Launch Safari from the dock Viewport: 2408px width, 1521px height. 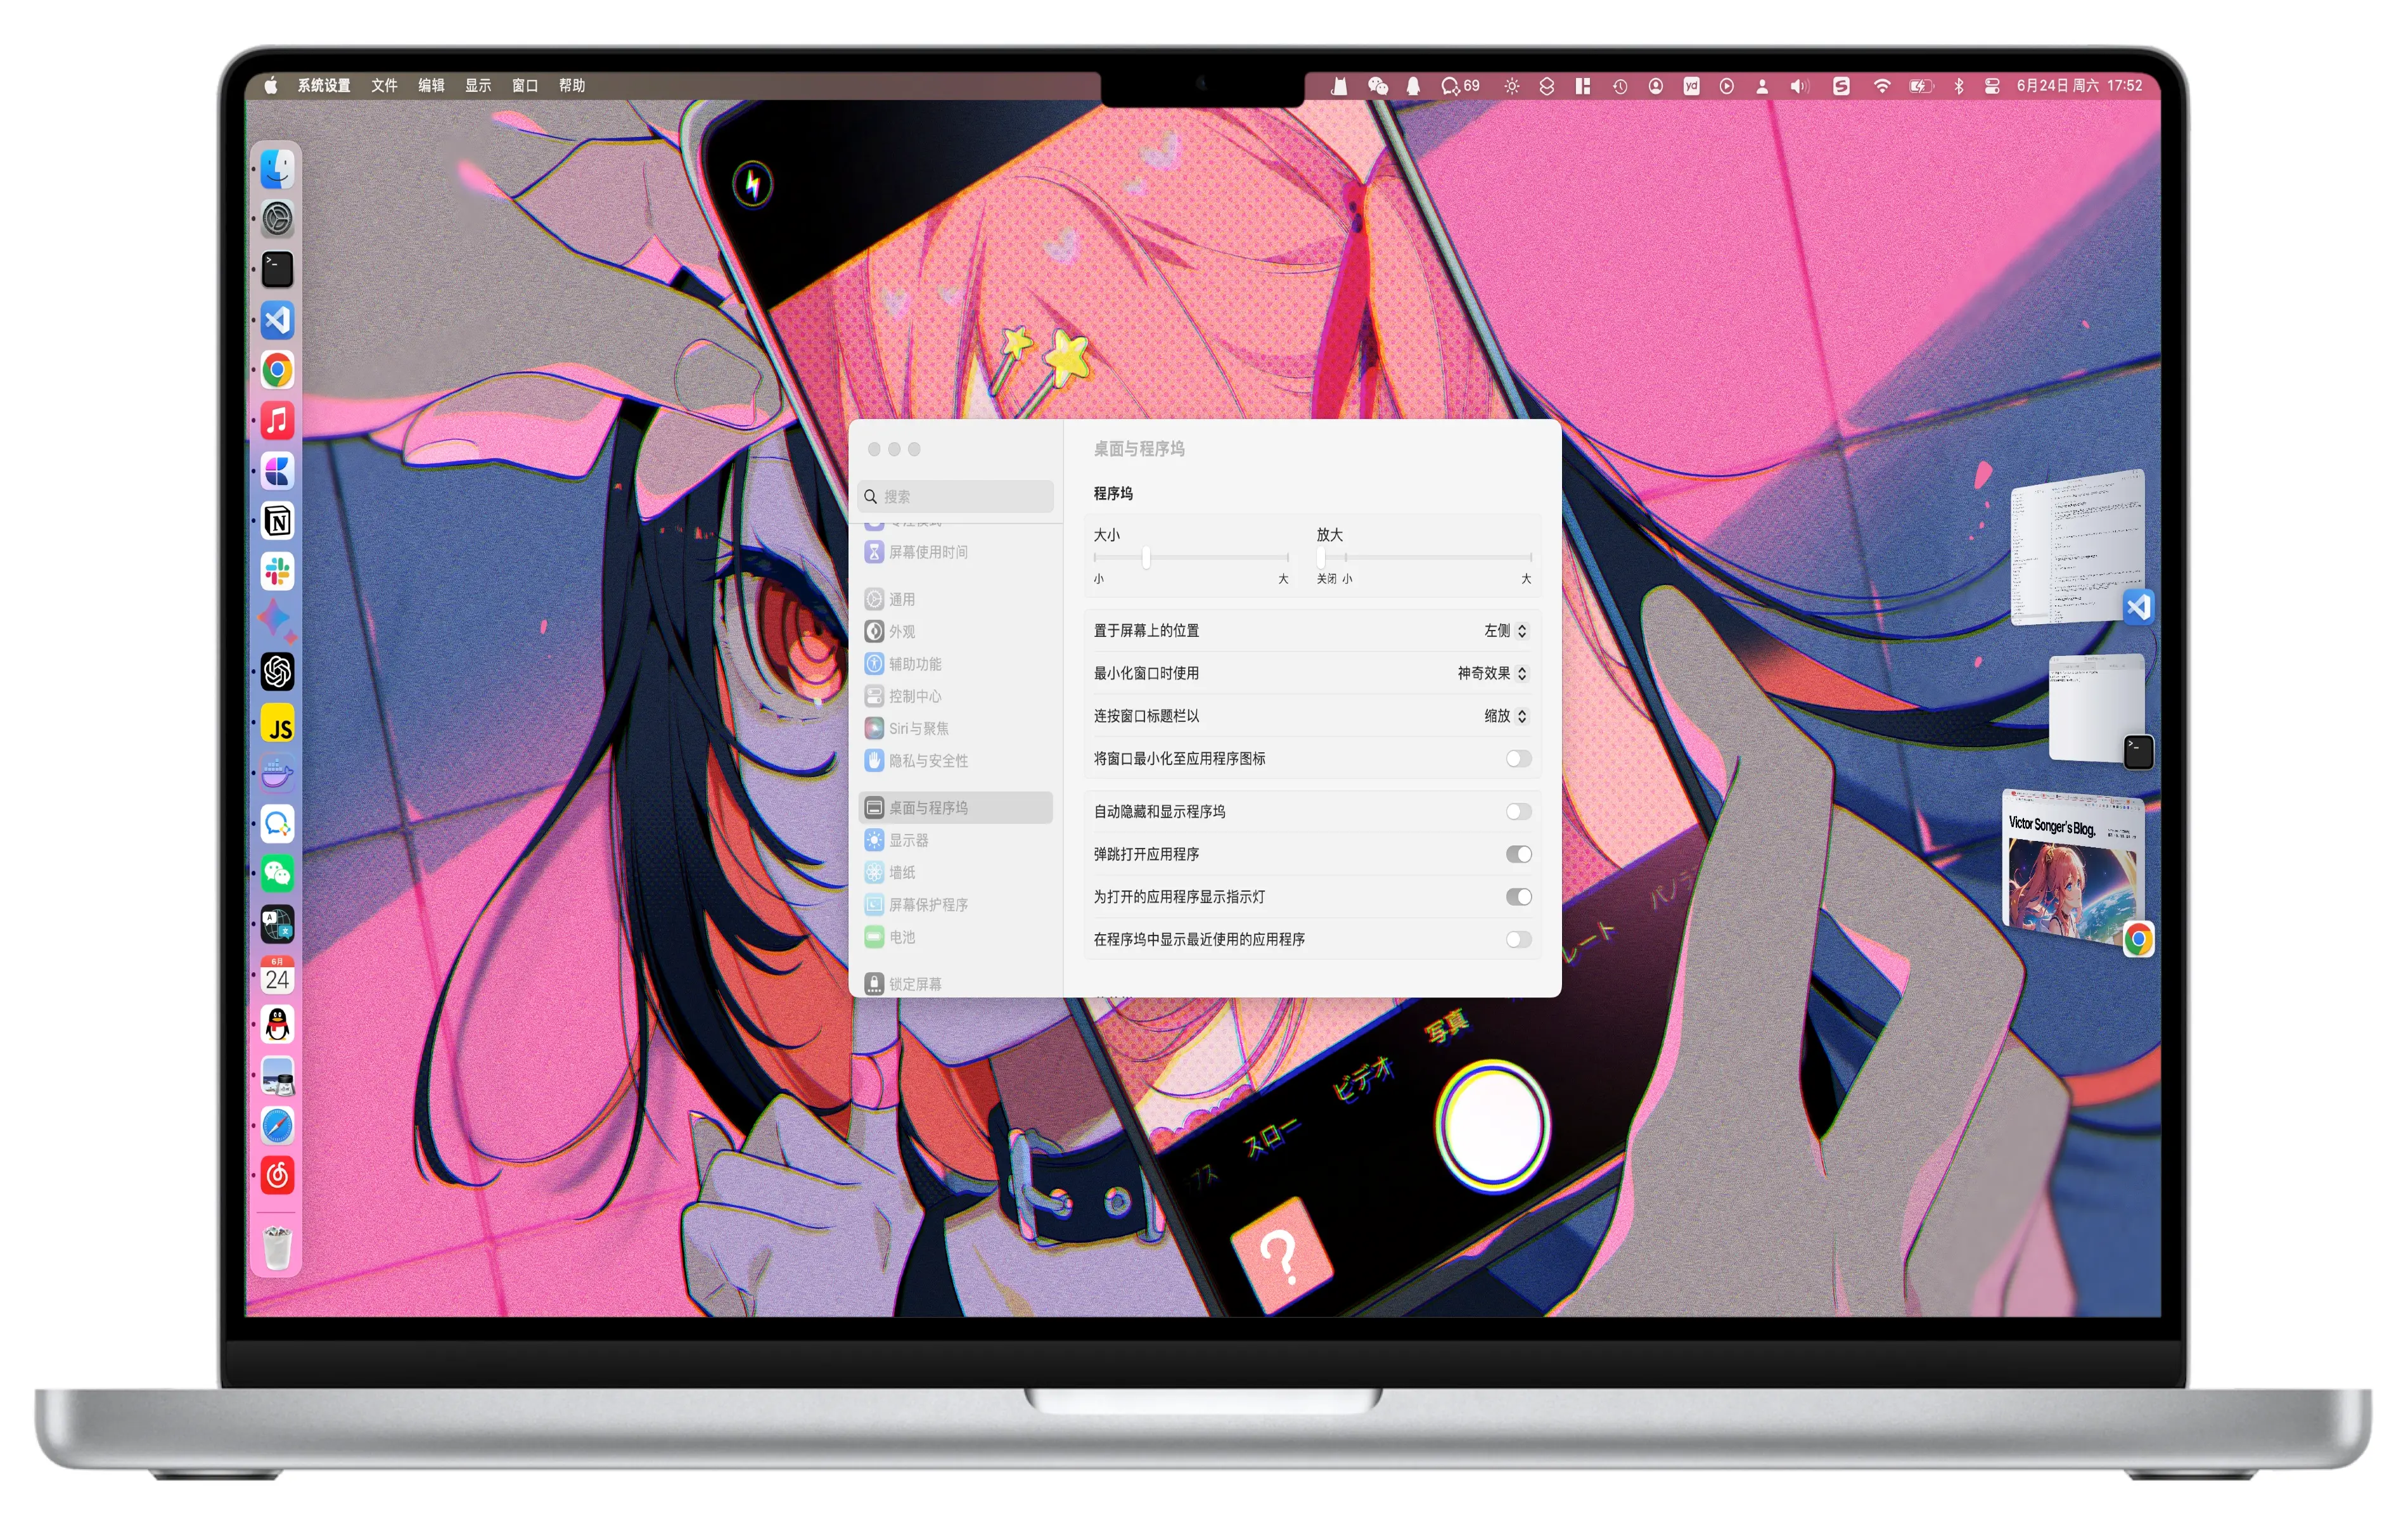pyautogui.click(x=277, y=1126)
